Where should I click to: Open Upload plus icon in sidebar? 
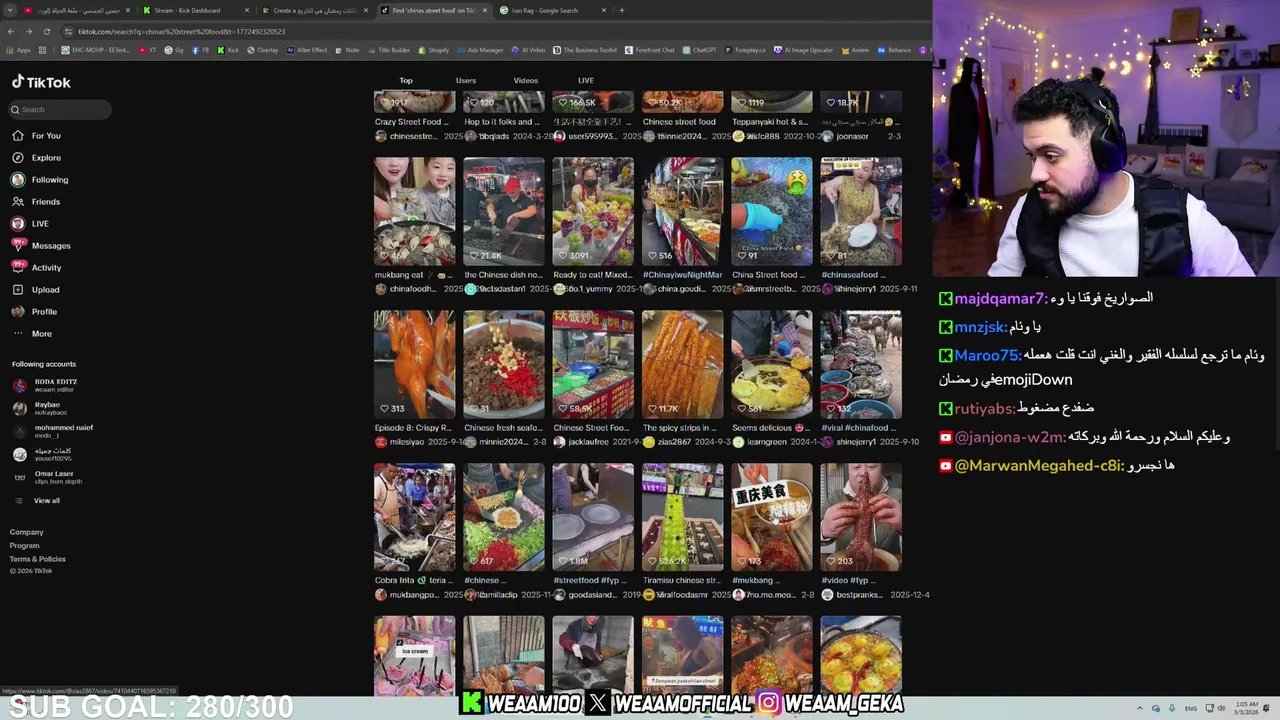pyautogui.click(x=17, y=290)
